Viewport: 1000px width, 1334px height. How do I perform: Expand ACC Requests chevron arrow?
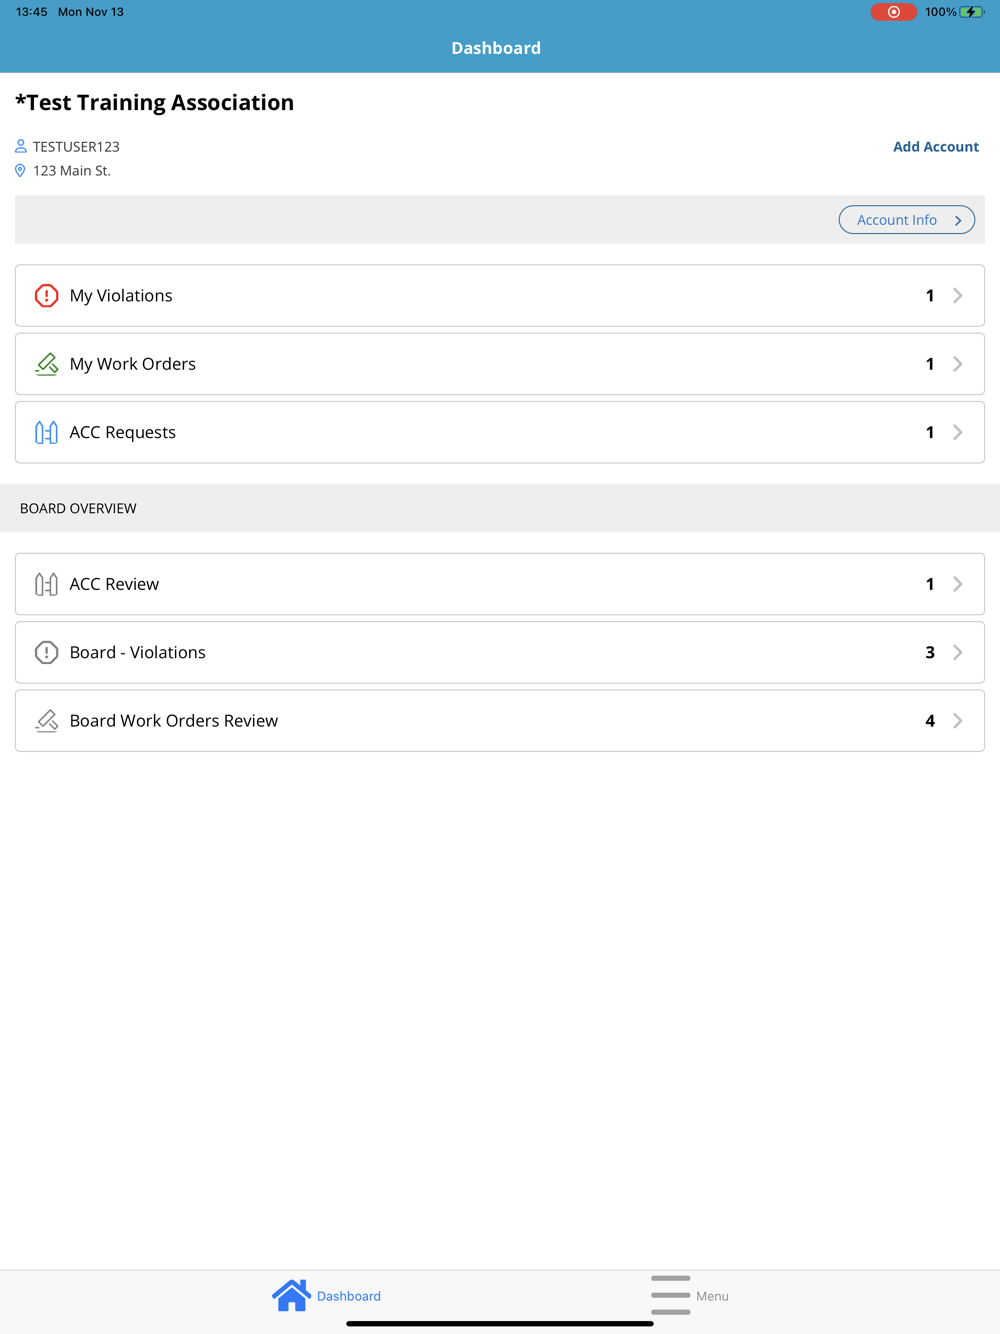tap(958, 432)
